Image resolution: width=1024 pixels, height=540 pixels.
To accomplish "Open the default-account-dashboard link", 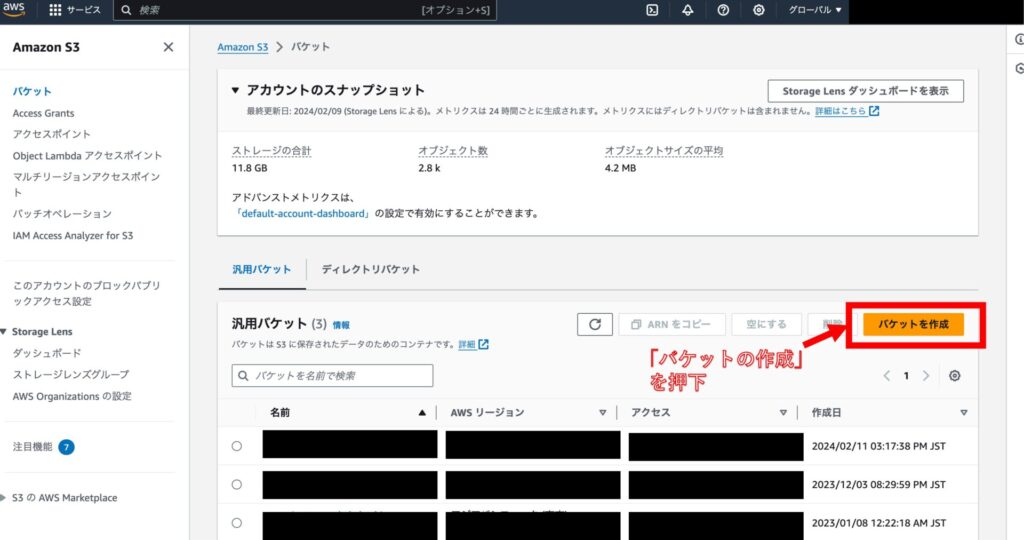I will point(302,214).
